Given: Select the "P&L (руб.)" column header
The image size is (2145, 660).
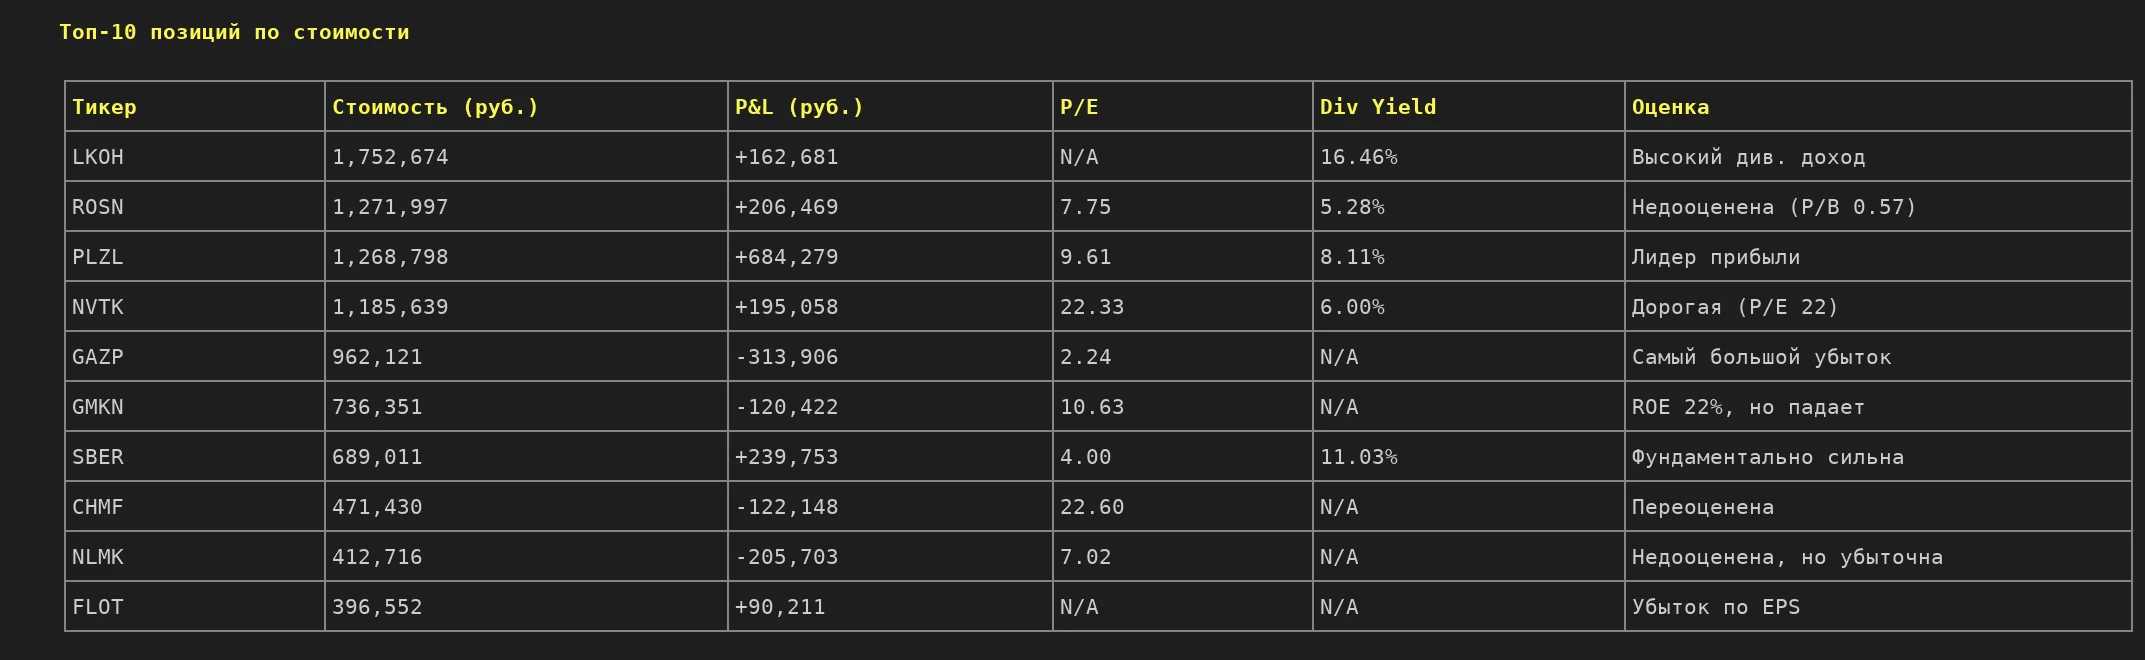Looking at the screenshot, I should (798, 107).
